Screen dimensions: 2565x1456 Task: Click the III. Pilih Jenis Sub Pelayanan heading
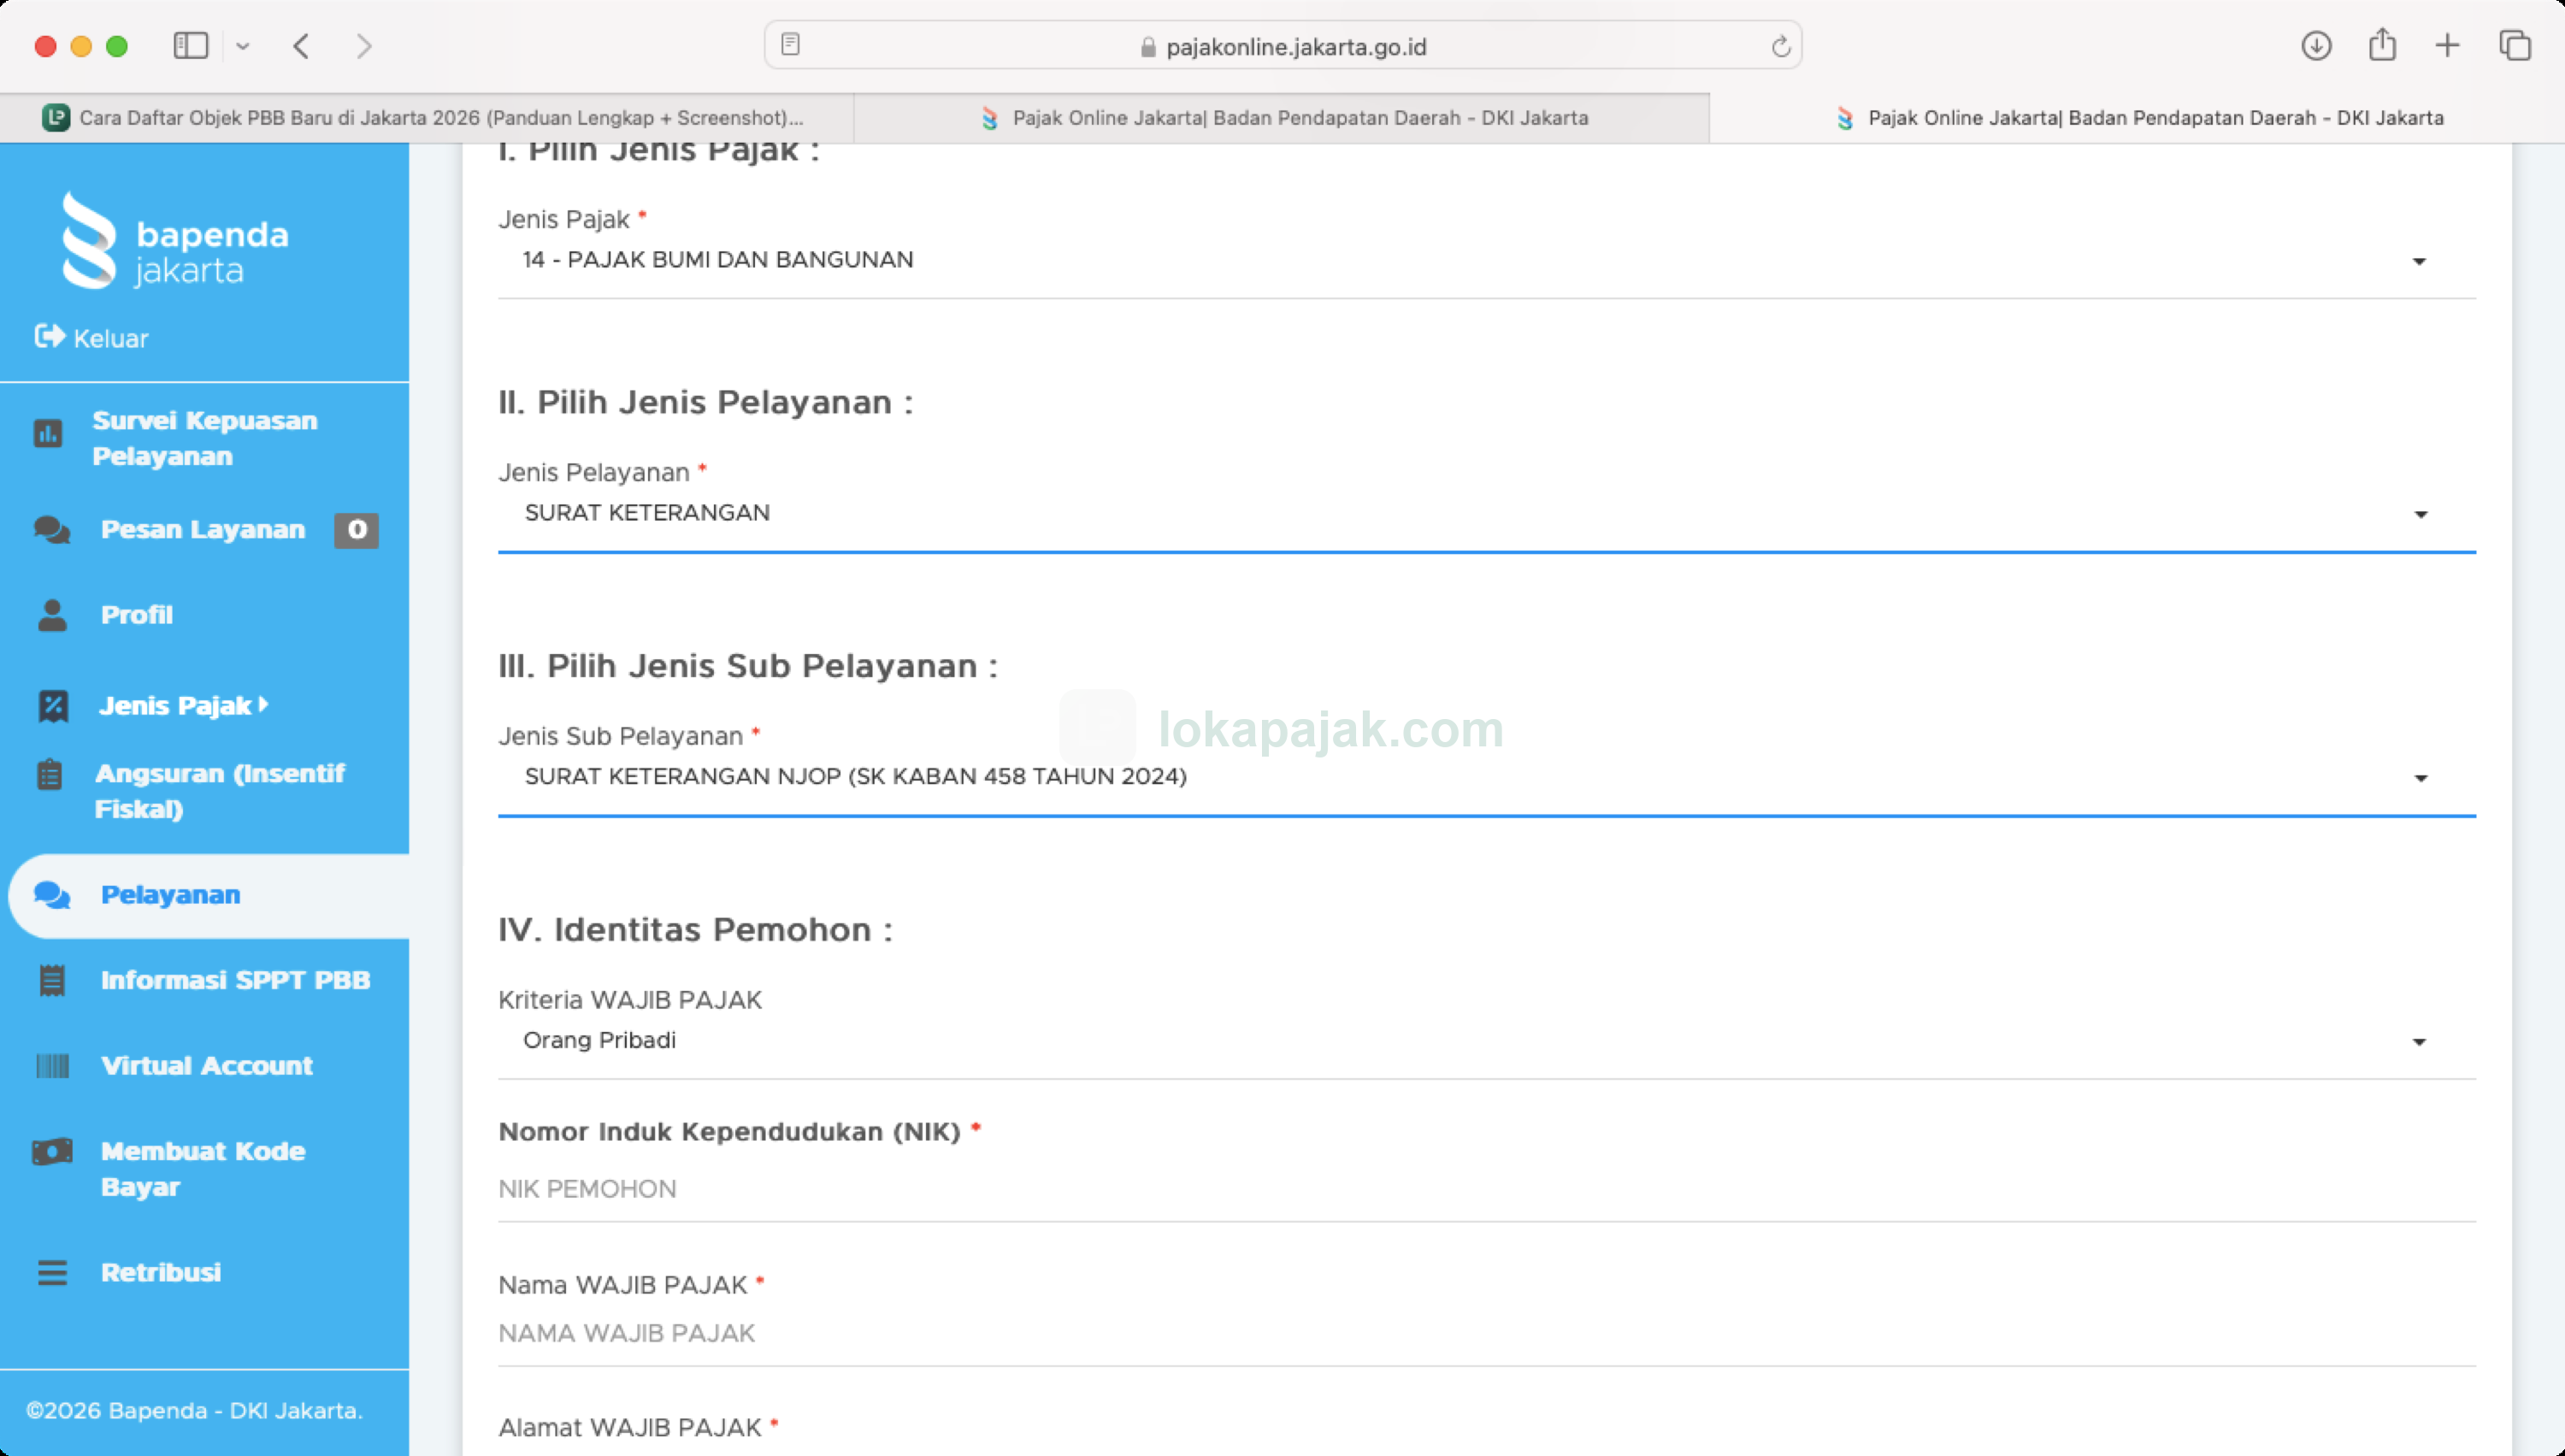tap(748, 666)
